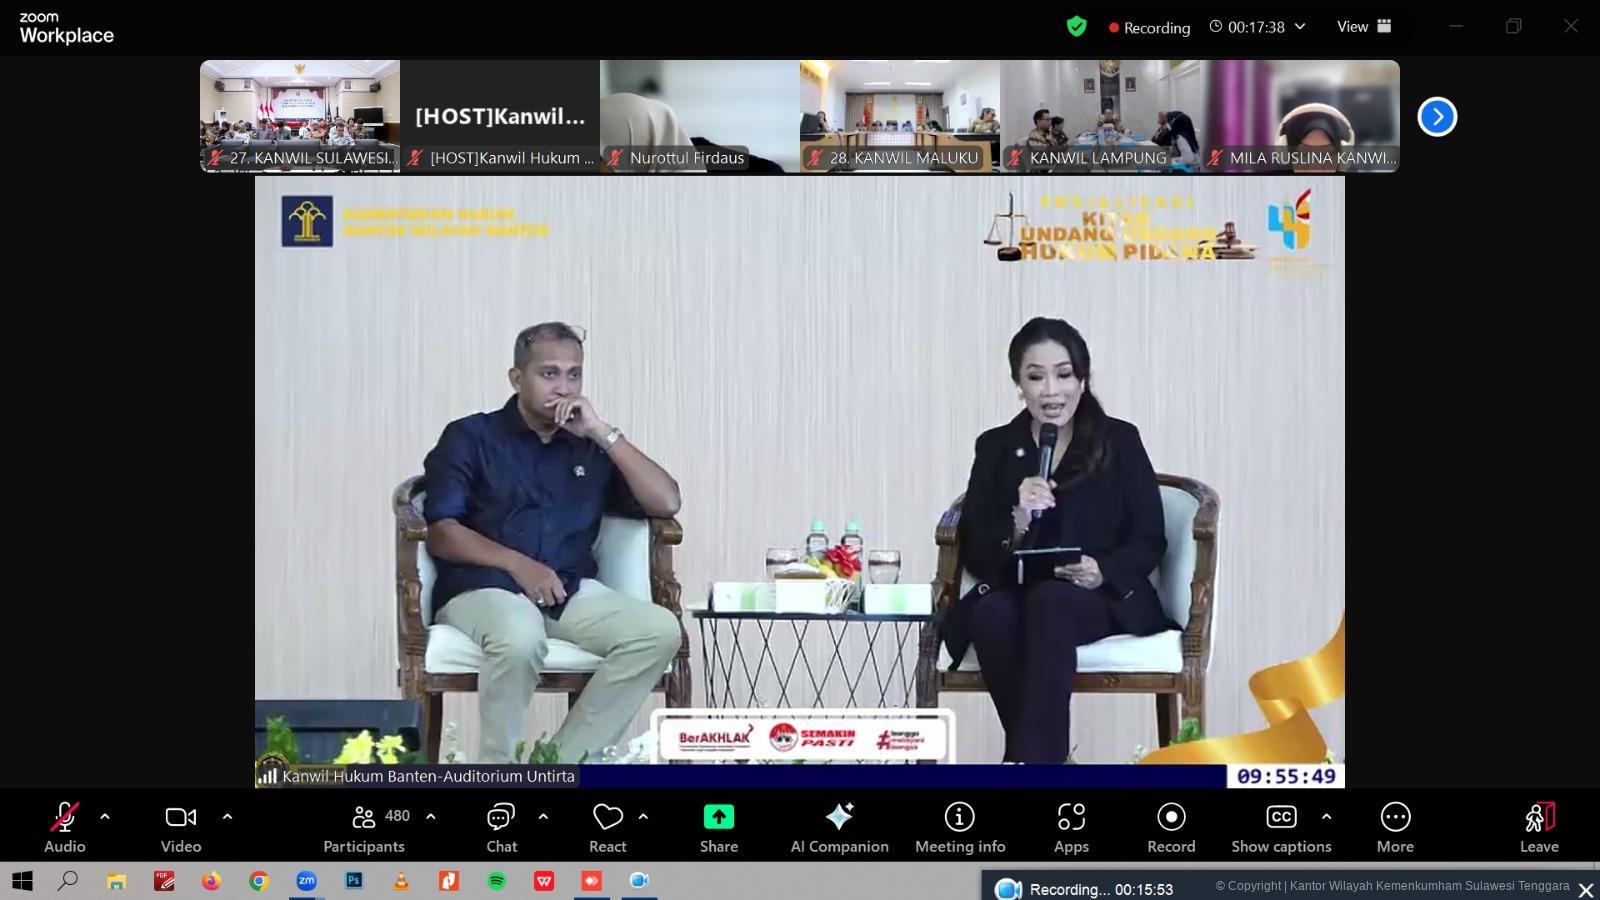Open the More options menu

pos(1394,828)
